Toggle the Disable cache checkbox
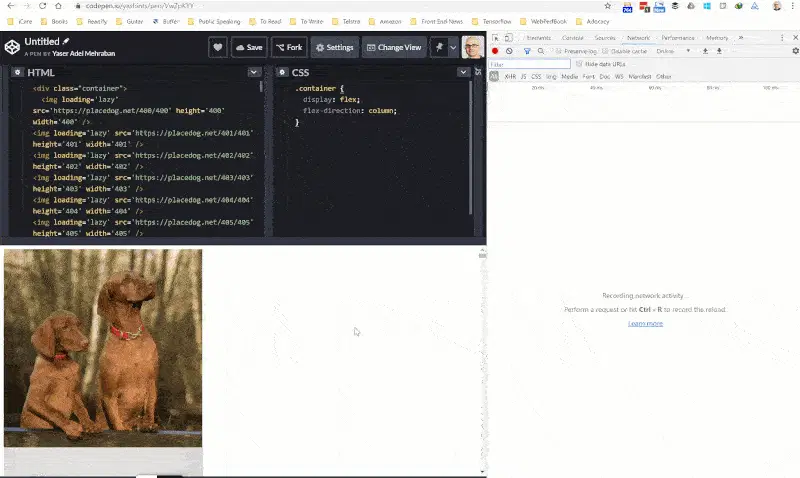 tap(605, 51)
